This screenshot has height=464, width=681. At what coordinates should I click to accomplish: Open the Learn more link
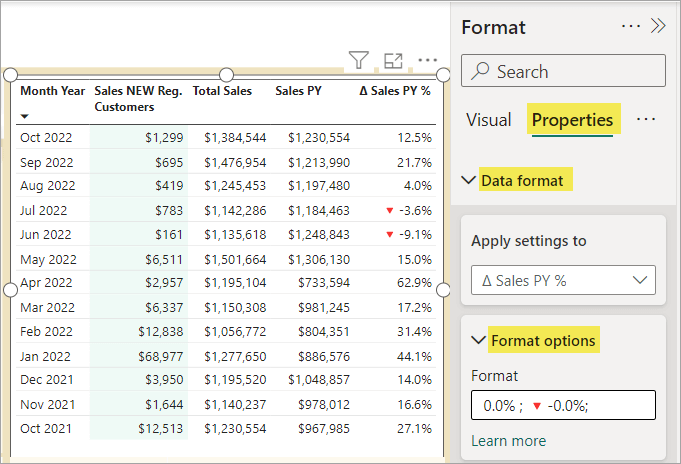[509, 441]
